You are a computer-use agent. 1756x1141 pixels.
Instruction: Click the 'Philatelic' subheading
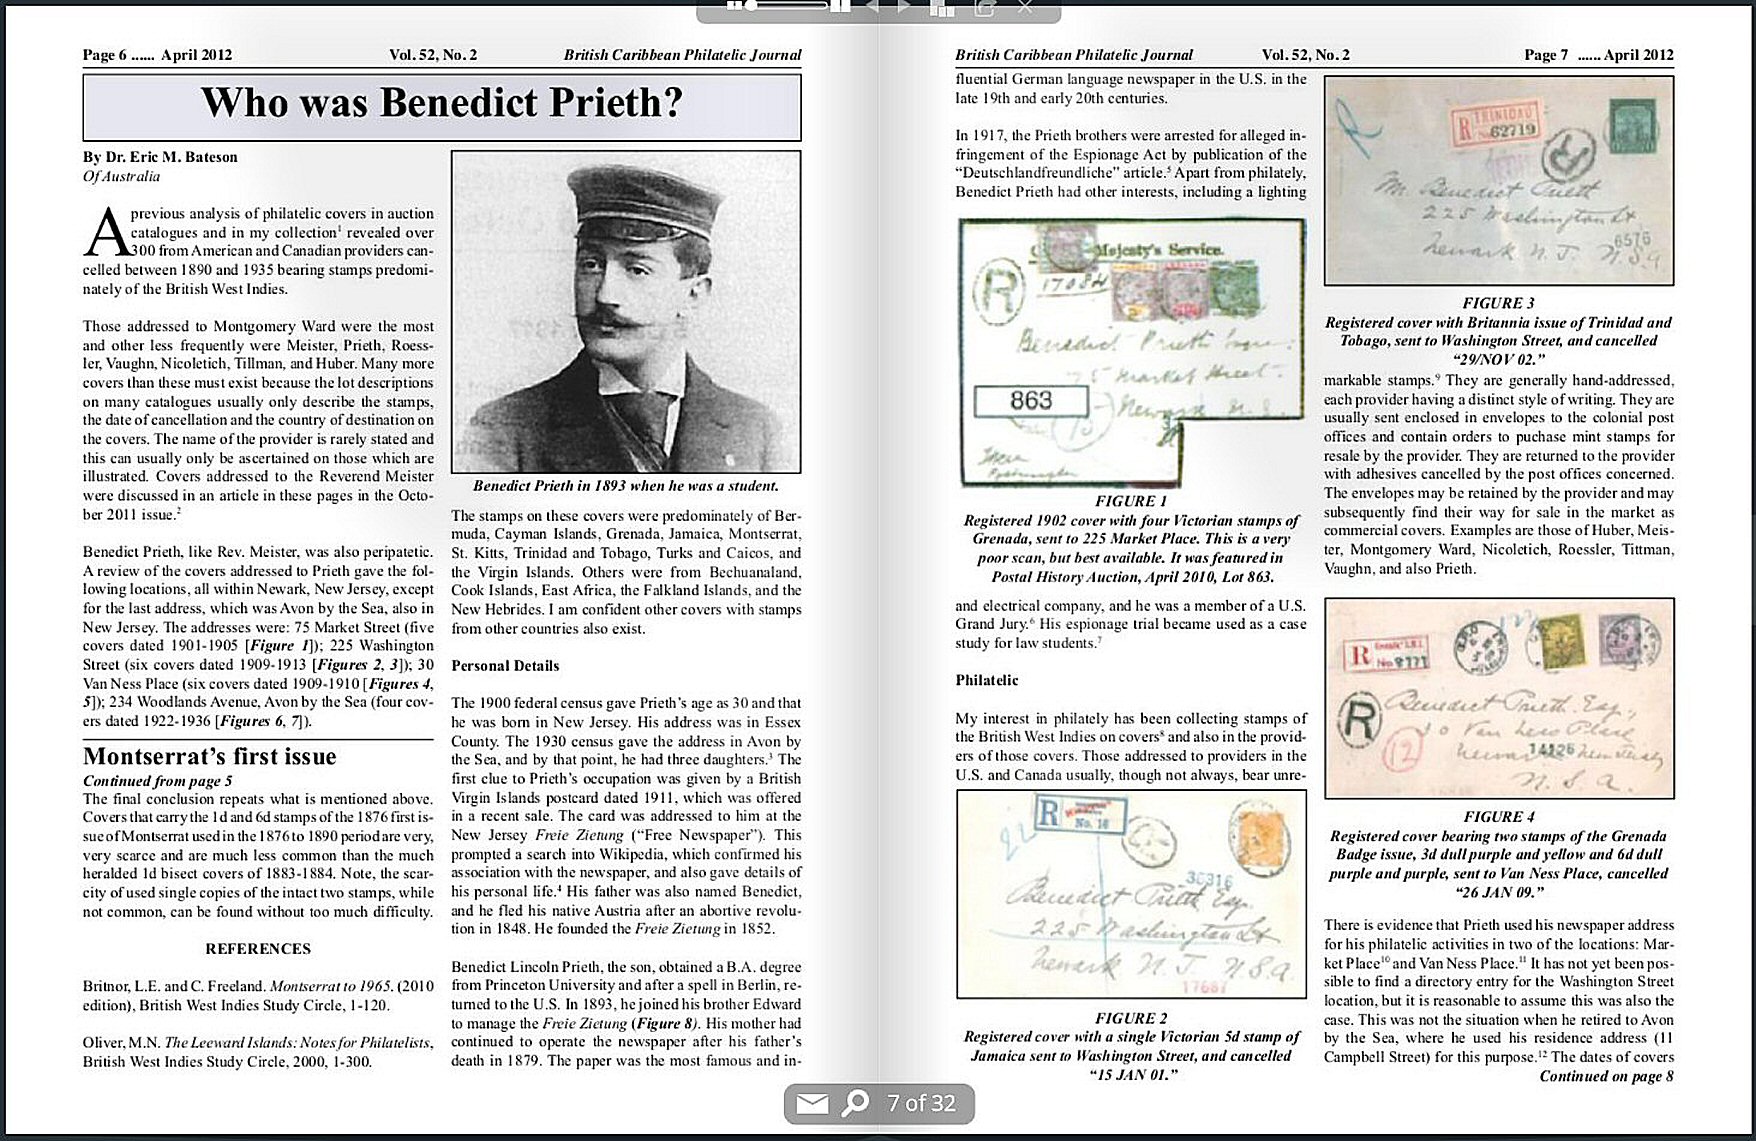(987, 680)
